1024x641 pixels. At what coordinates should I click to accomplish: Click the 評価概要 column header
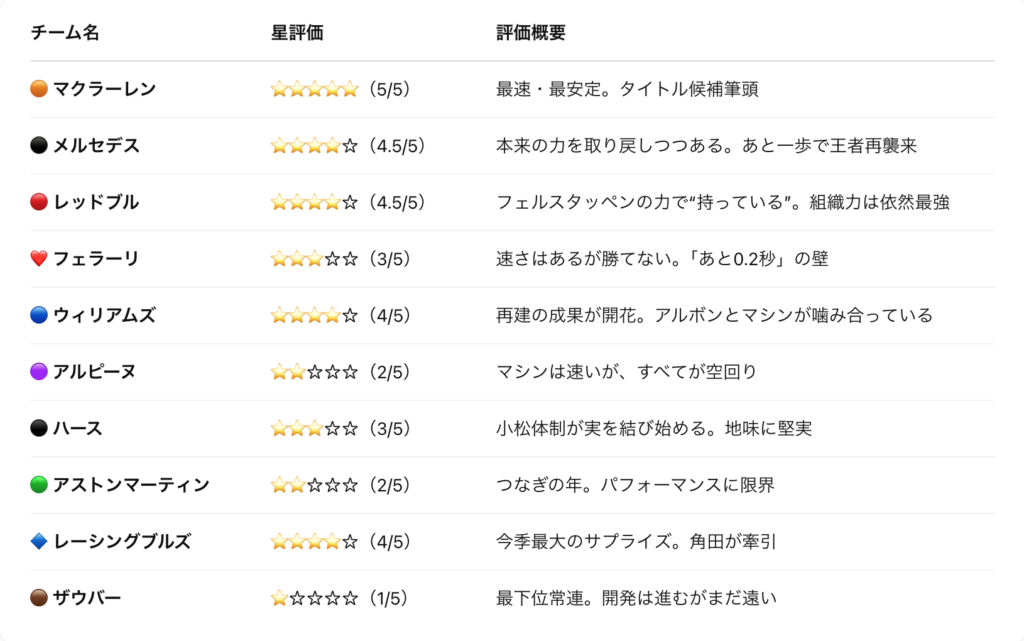(530, 33)
